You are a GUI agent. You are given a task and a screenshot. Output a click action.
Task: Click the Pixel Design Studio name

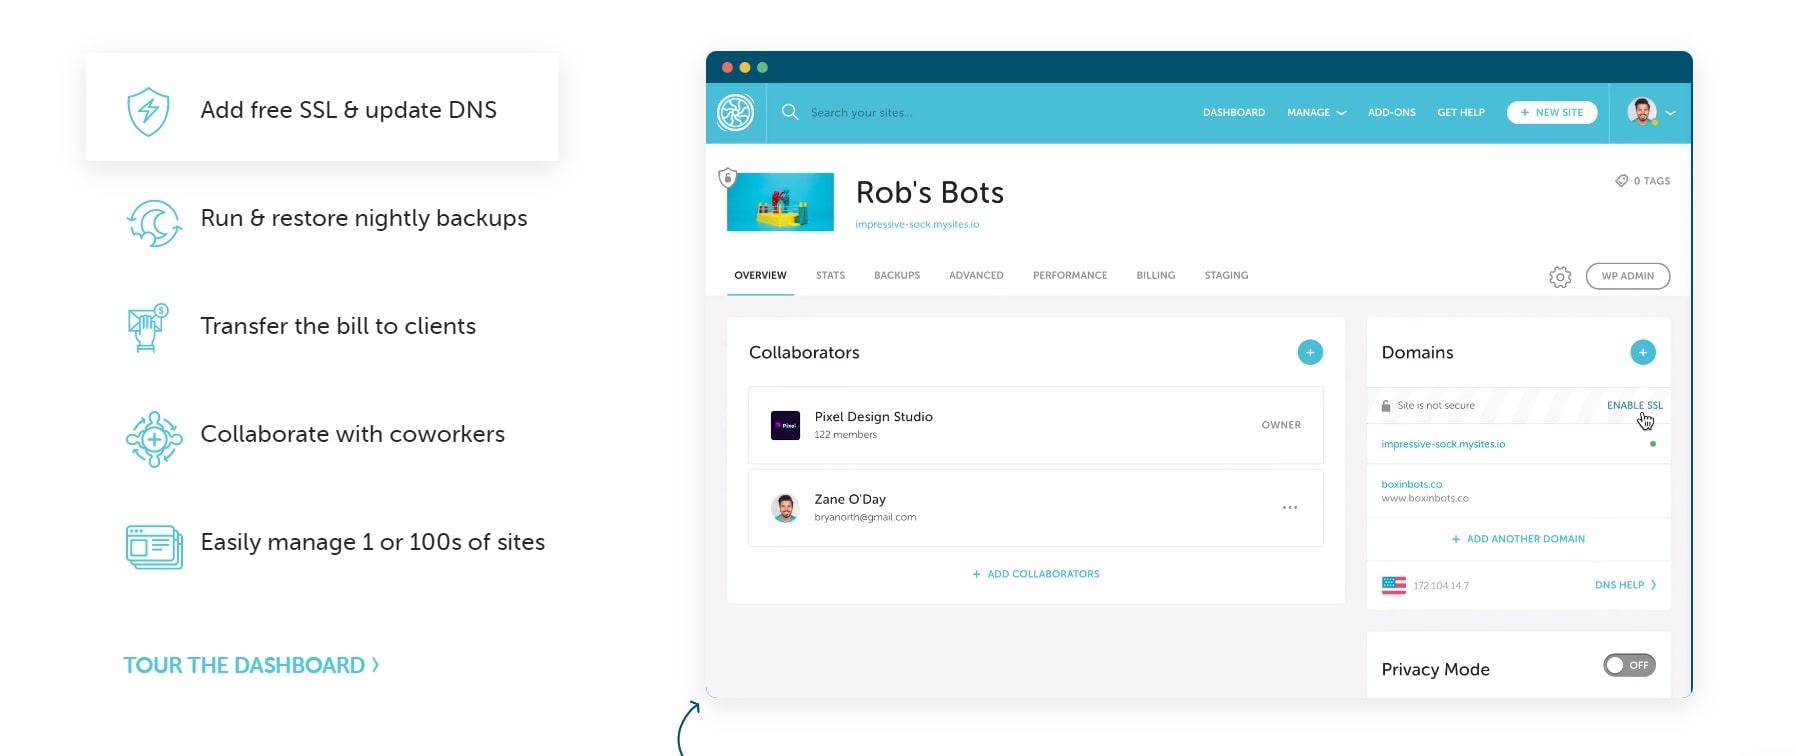point(873,417)
